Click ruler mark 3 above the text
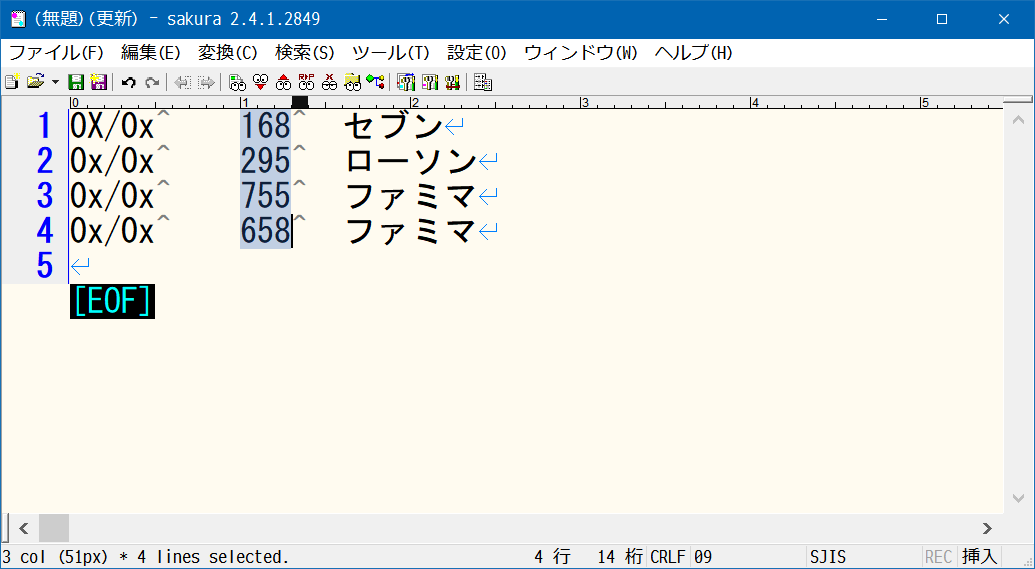 (584, 102)
